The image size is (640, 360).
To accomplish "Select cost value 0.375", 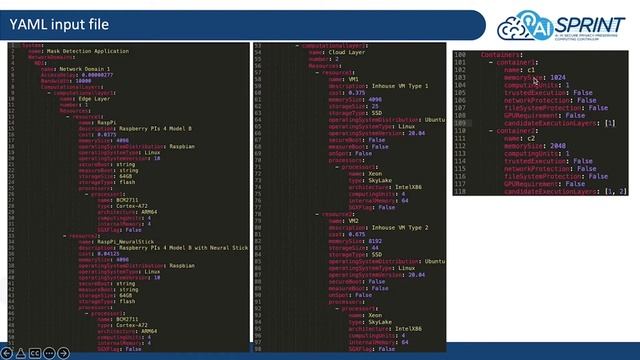I will (x=357, y=93).
